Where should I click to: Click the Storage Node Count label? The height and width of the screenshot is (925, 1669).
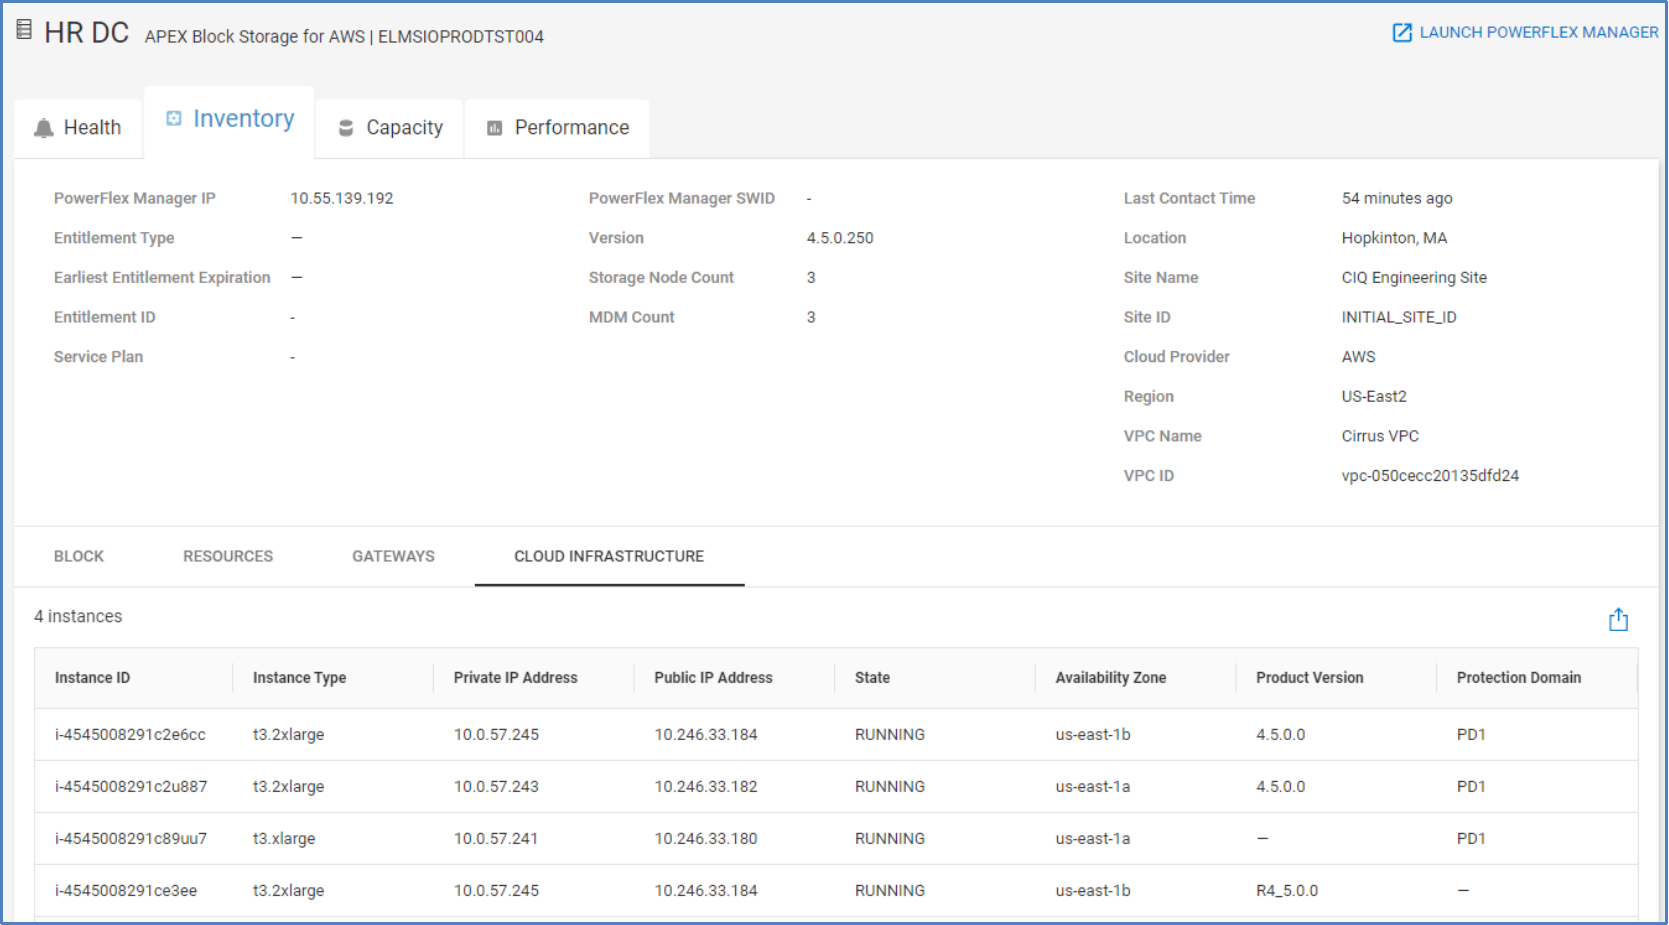(661, 278)
